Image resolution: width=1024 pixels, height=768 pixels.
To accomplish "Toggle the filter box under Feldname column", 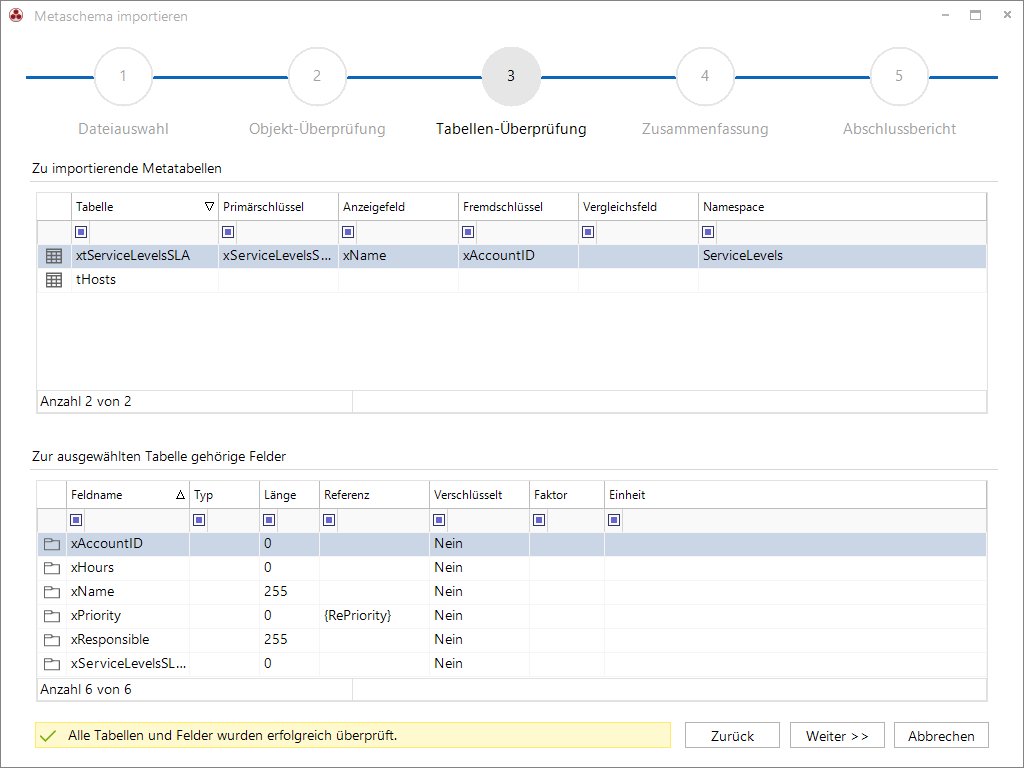I will tap(76, 520).
